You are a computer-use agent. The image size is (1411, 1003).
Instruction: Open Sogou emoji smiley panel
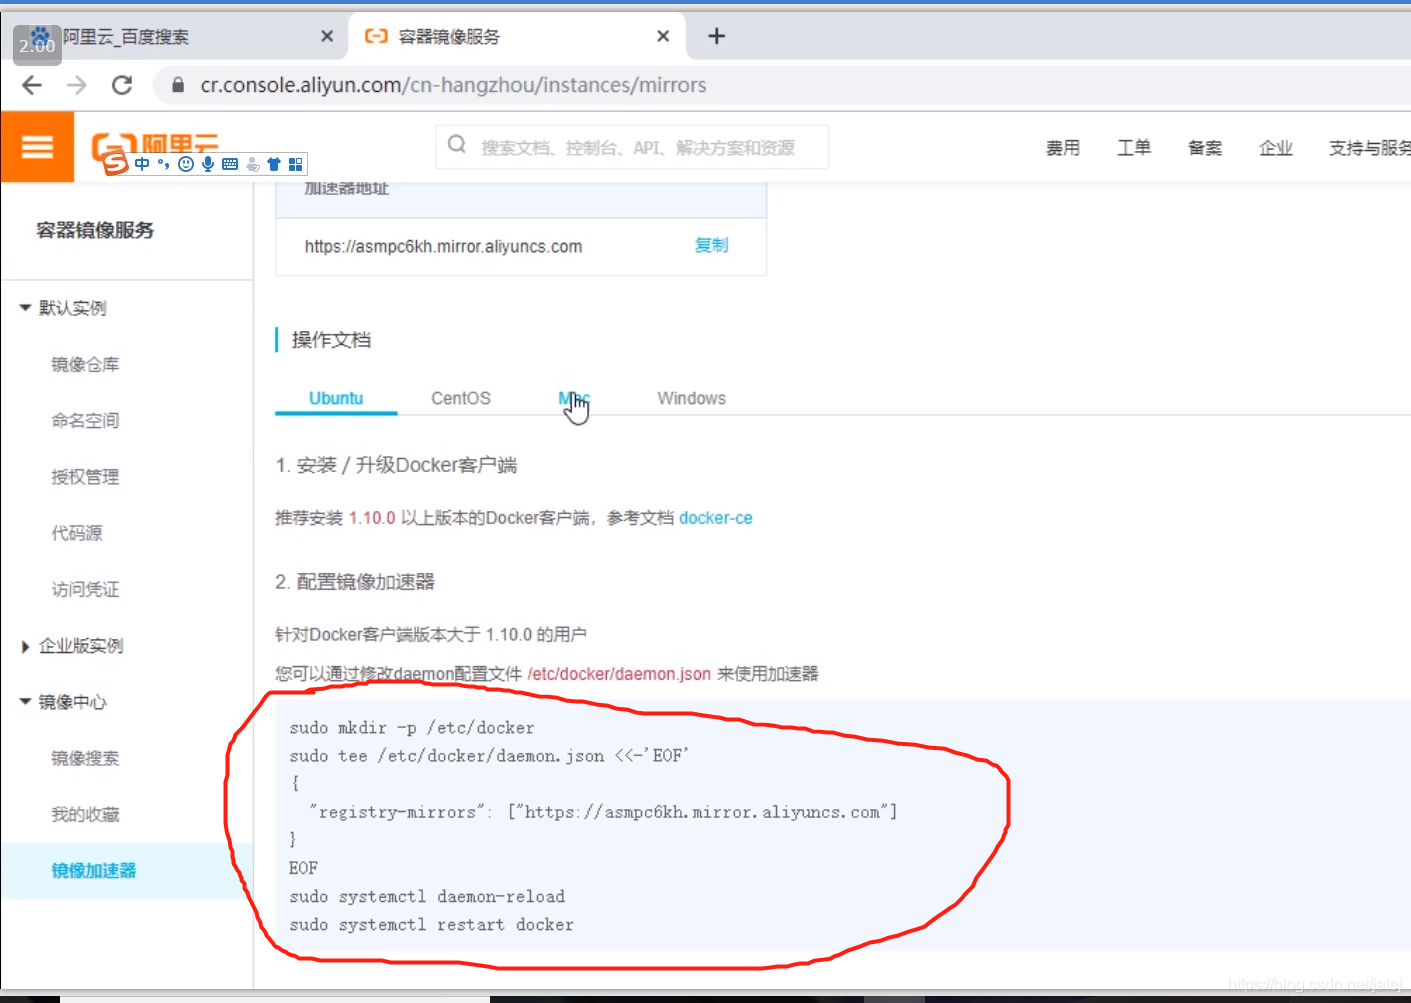186,164
